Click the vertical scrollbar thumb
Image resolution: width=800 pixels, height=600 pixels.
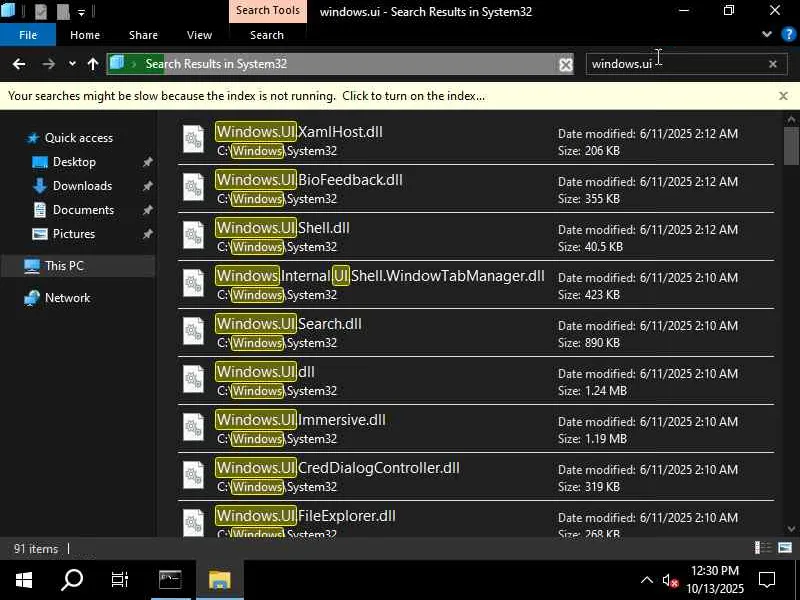(791, 146)
